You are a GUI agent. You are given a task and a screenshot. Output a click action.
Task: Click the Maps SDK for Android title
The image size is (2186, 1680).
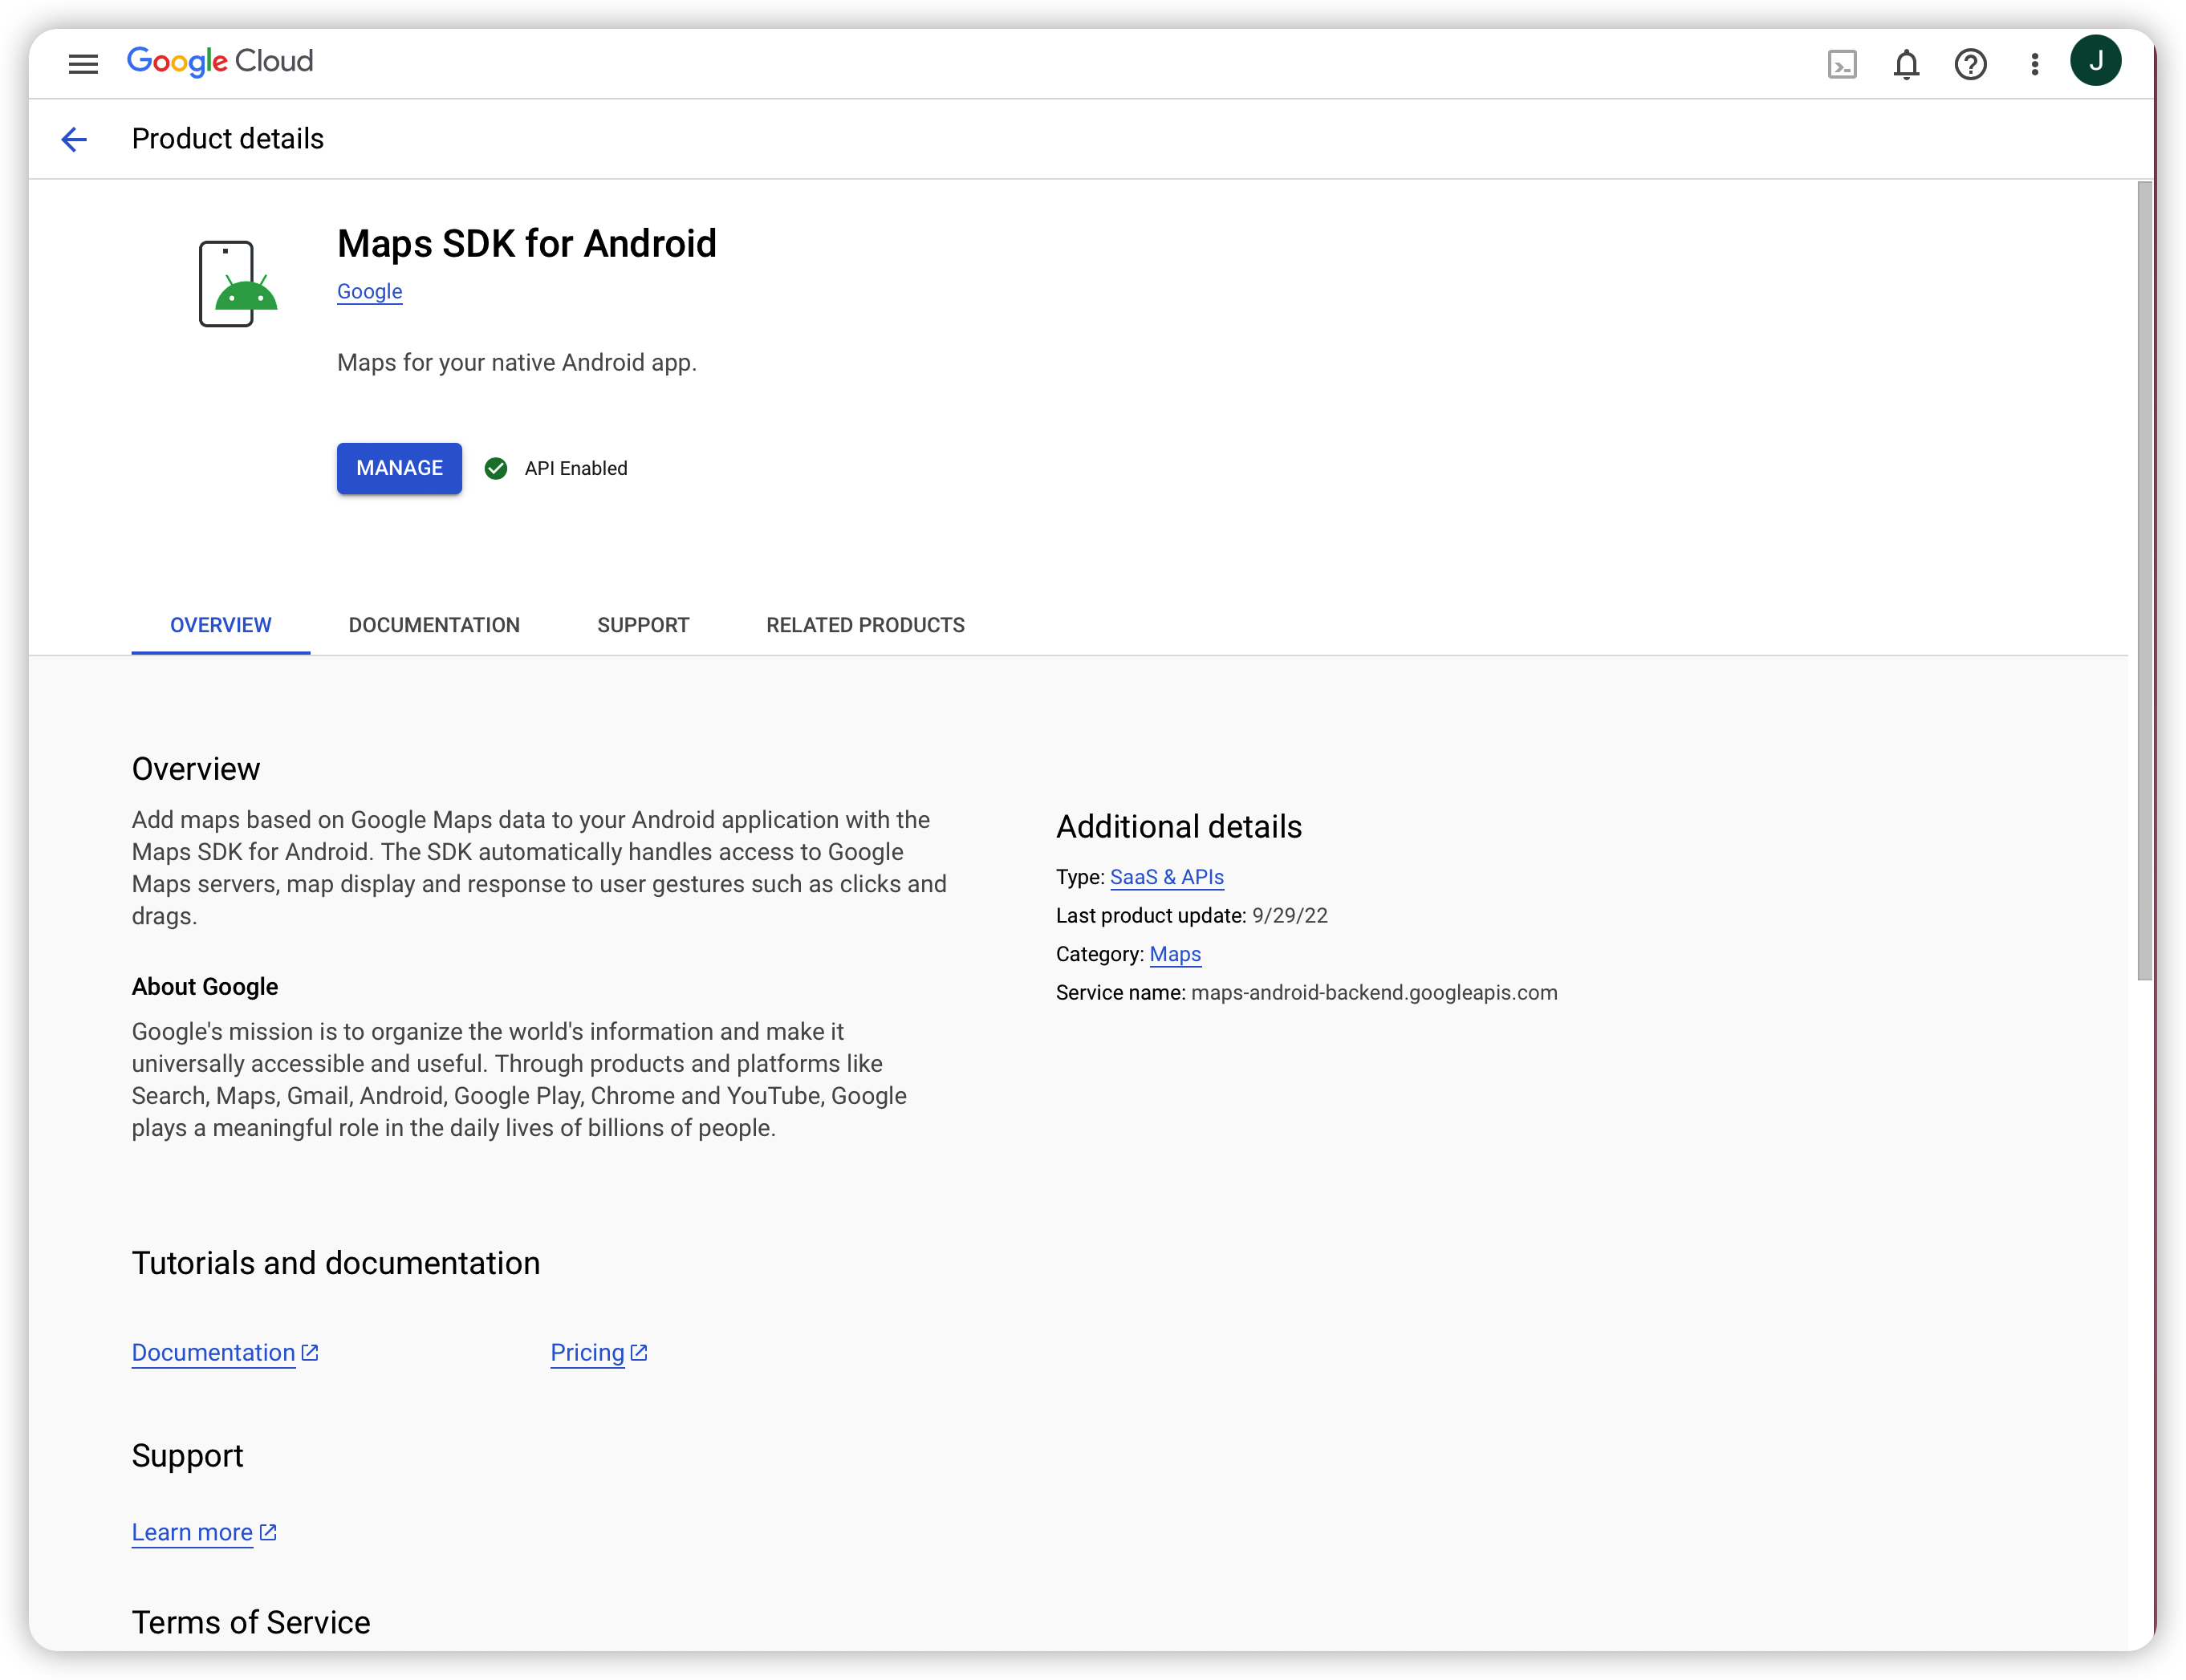coord(526,243)
